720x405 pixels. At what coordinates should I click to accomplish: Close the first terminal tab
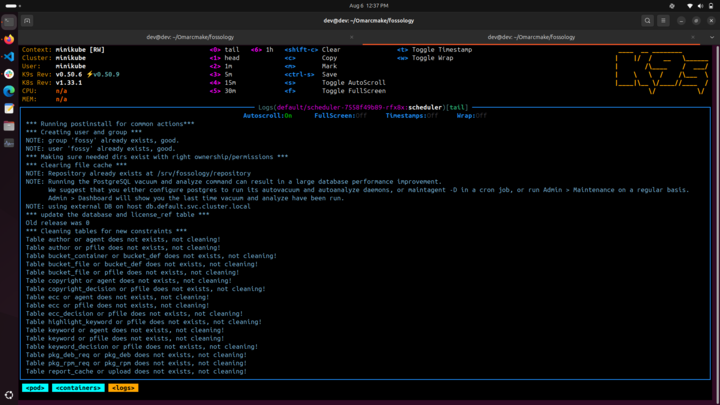(352, 37)
